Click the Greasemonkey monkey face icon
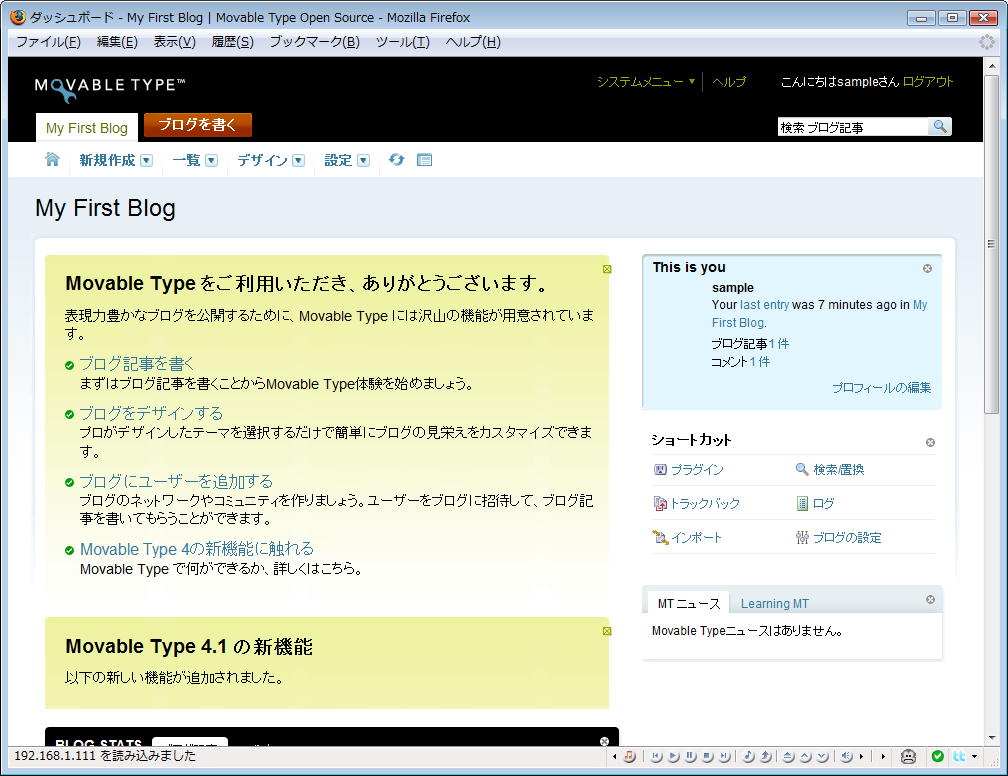This screenshot has width=1008, height=776. tap(908, 756)
